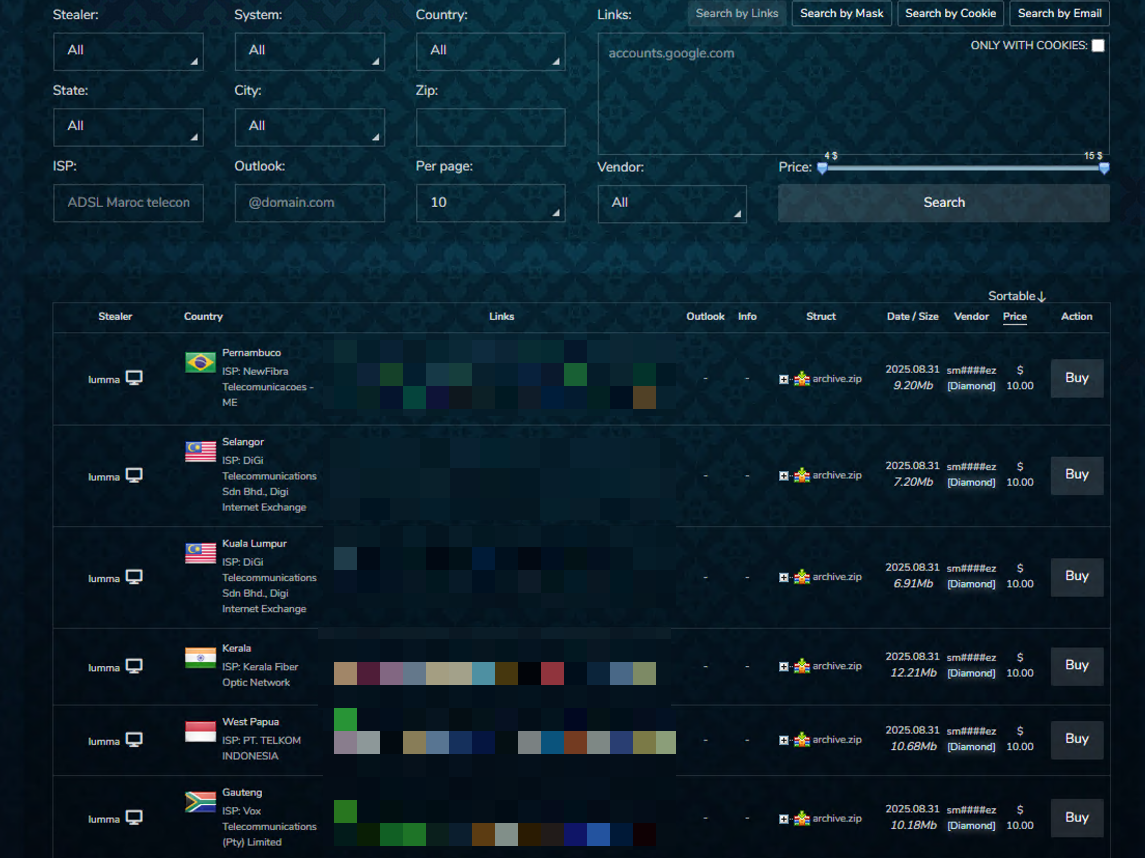1145x858 pixels.
Task: Switch to Search by Links tab
Action: (737, 13)
